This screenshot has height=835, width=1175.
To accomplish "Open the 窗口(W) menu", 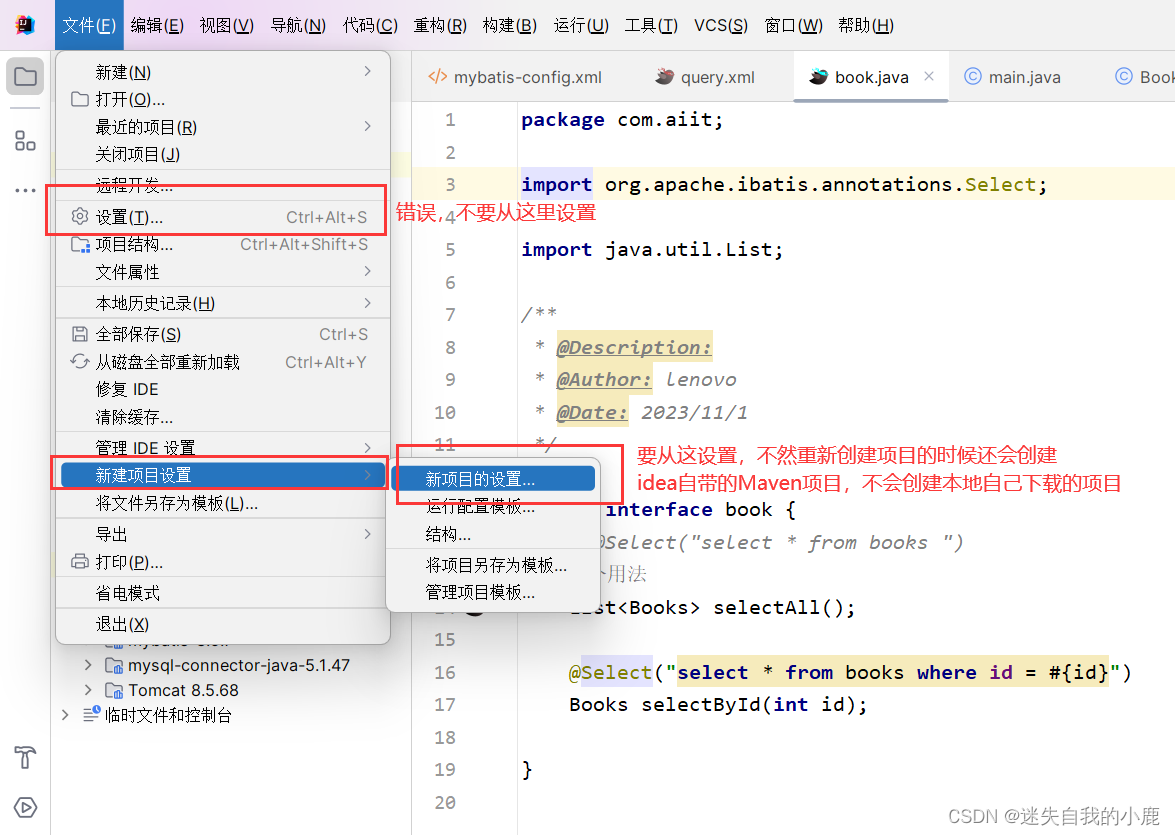I will [793, 25].
